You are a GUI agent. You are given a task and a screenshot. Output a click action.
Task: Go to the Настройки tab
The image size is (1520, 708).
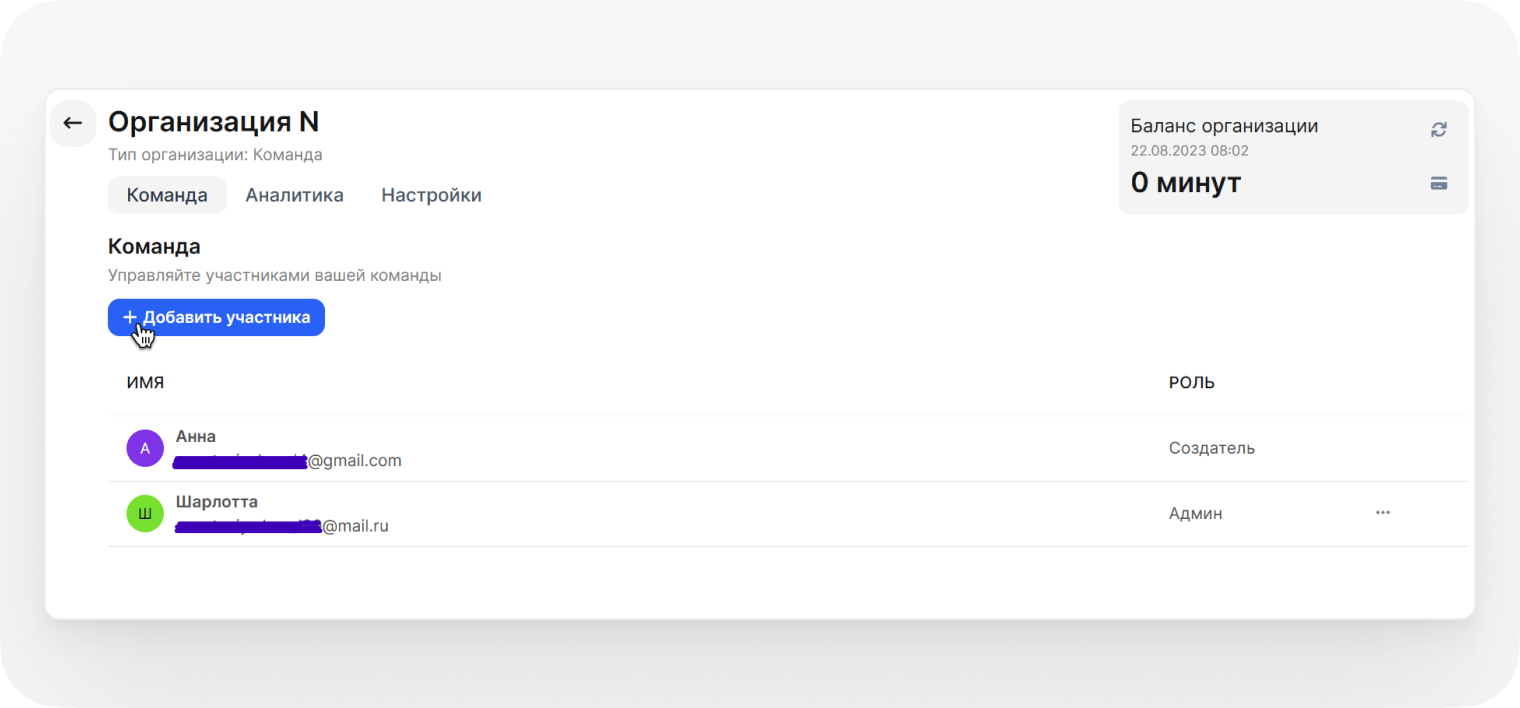pos(431,195)
